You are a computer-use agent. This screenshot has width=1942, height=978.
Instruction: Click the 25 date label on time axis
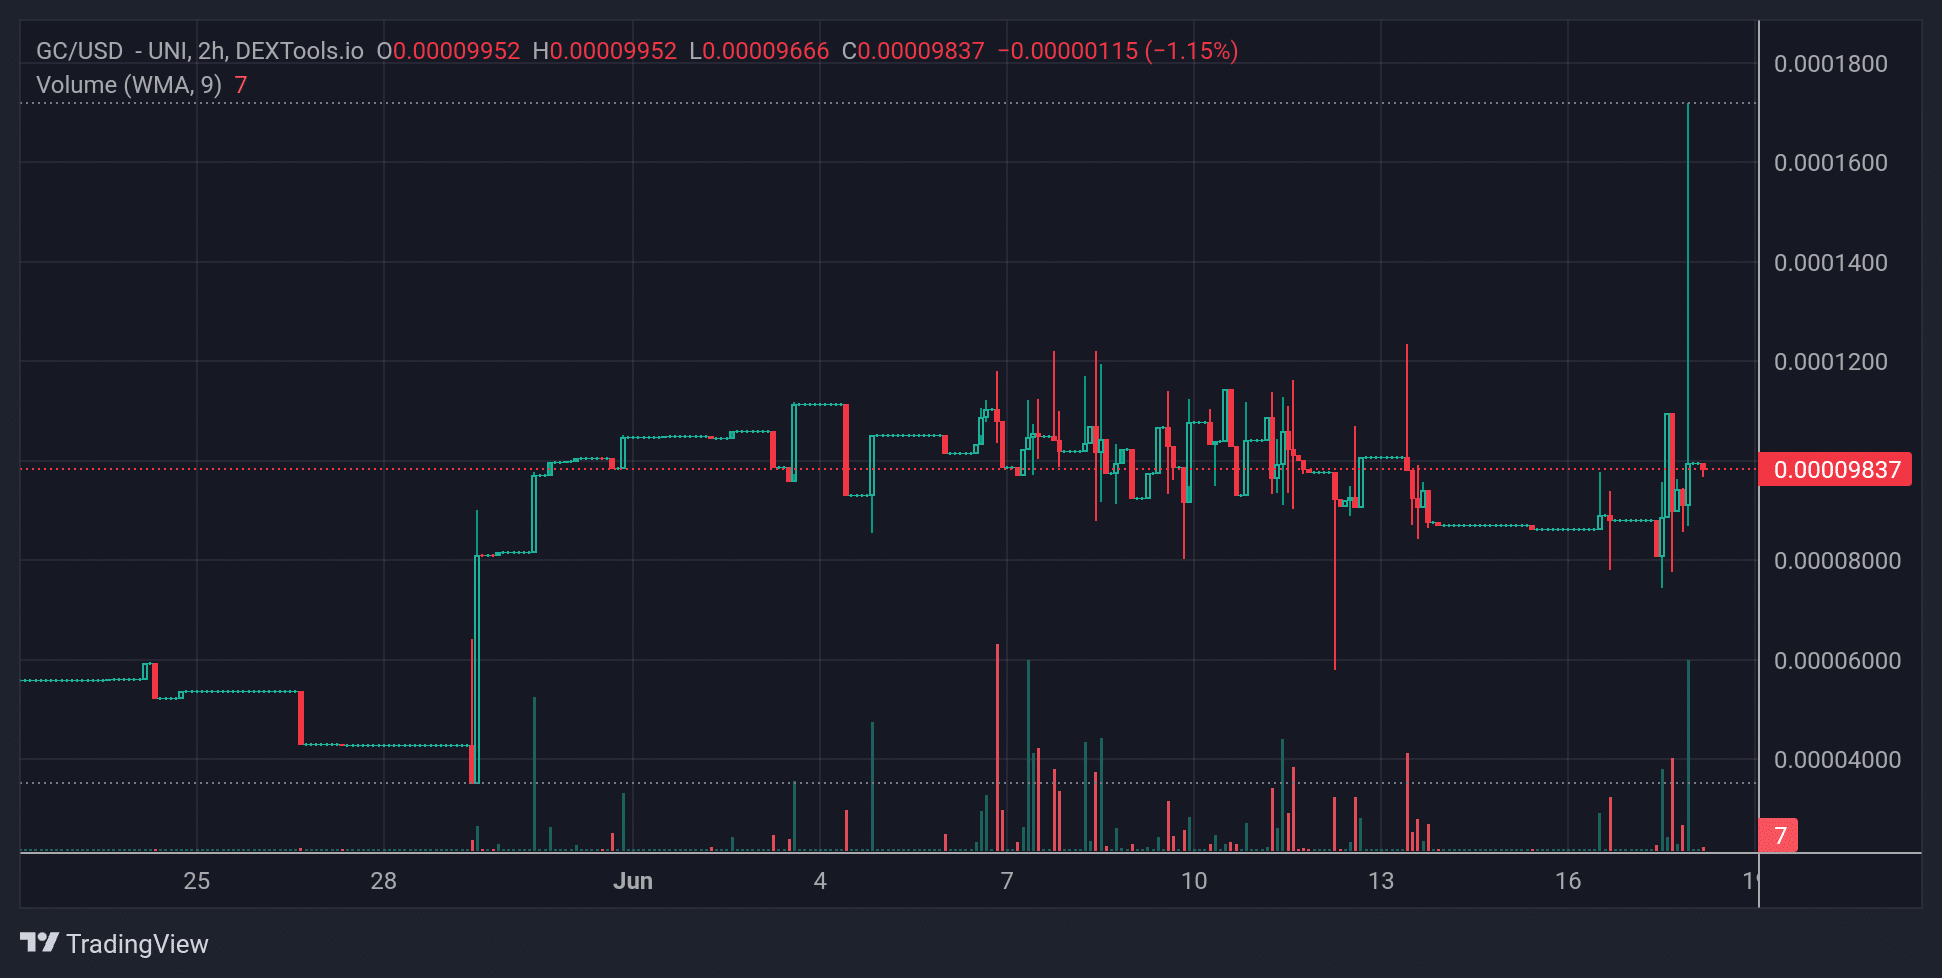[197, 881]
